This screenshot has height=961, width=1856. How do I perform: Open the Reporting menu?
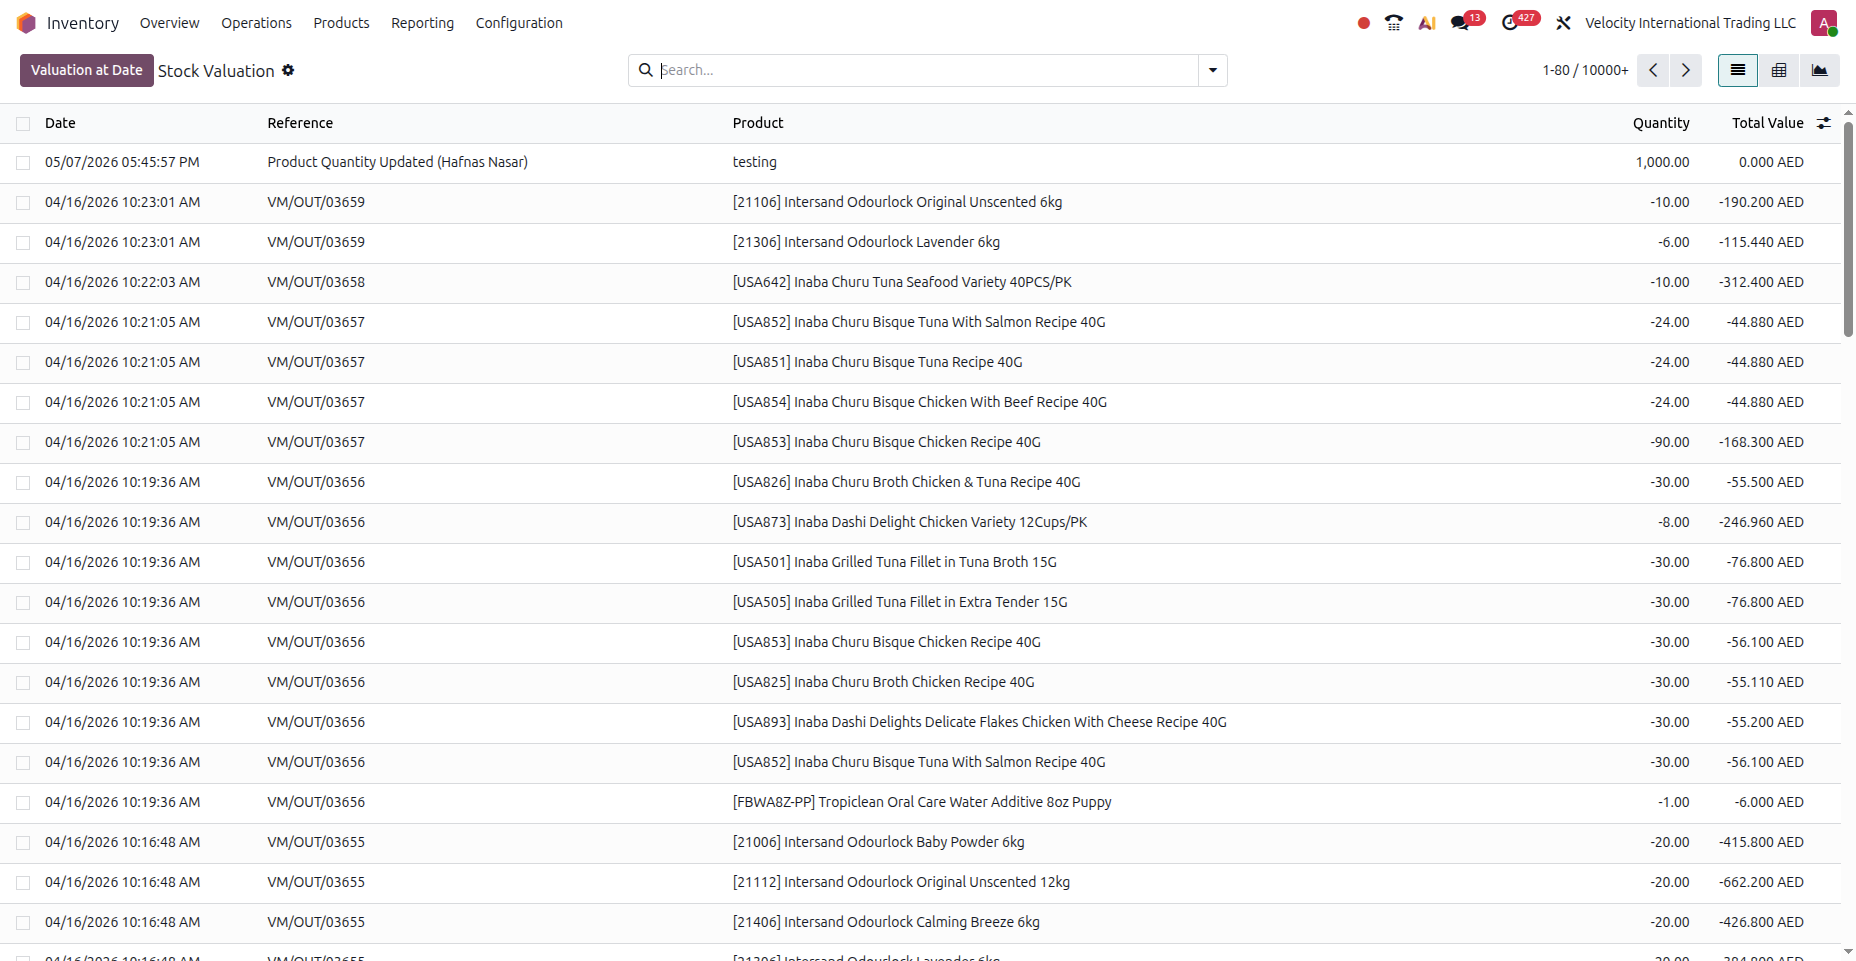pos(422,23)
